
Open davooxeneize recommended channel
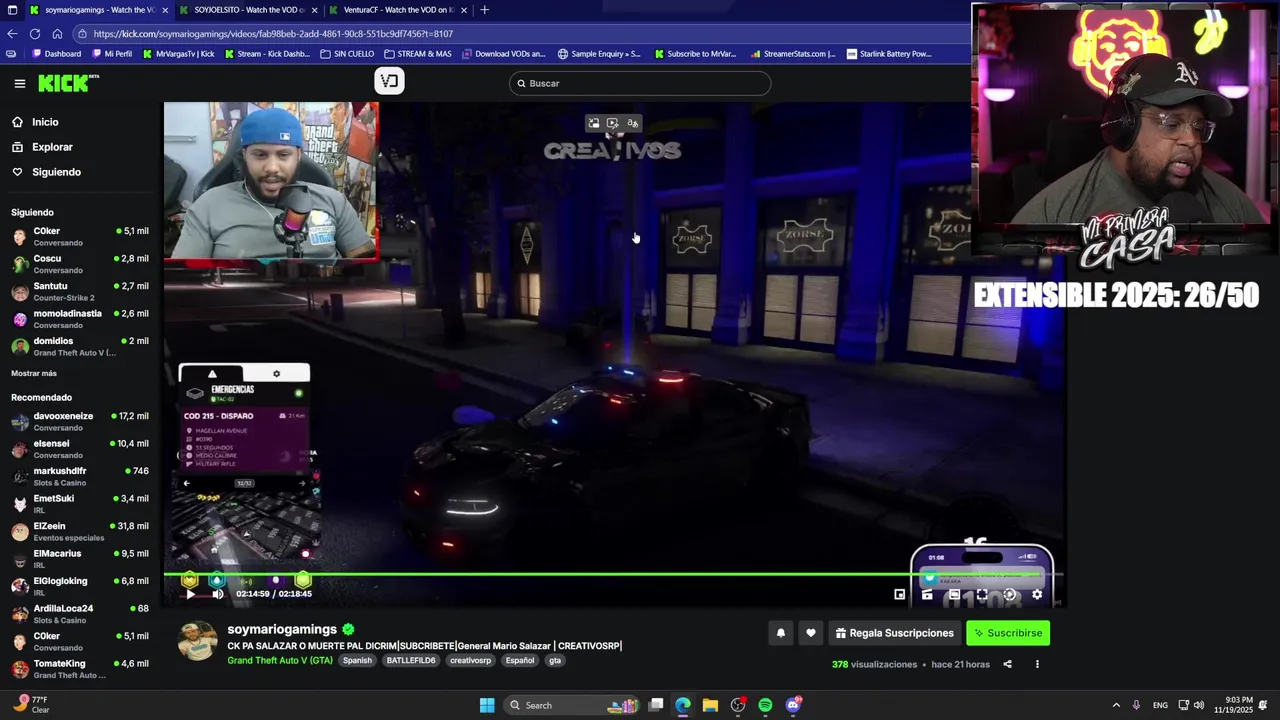click(x=80, y=421)
